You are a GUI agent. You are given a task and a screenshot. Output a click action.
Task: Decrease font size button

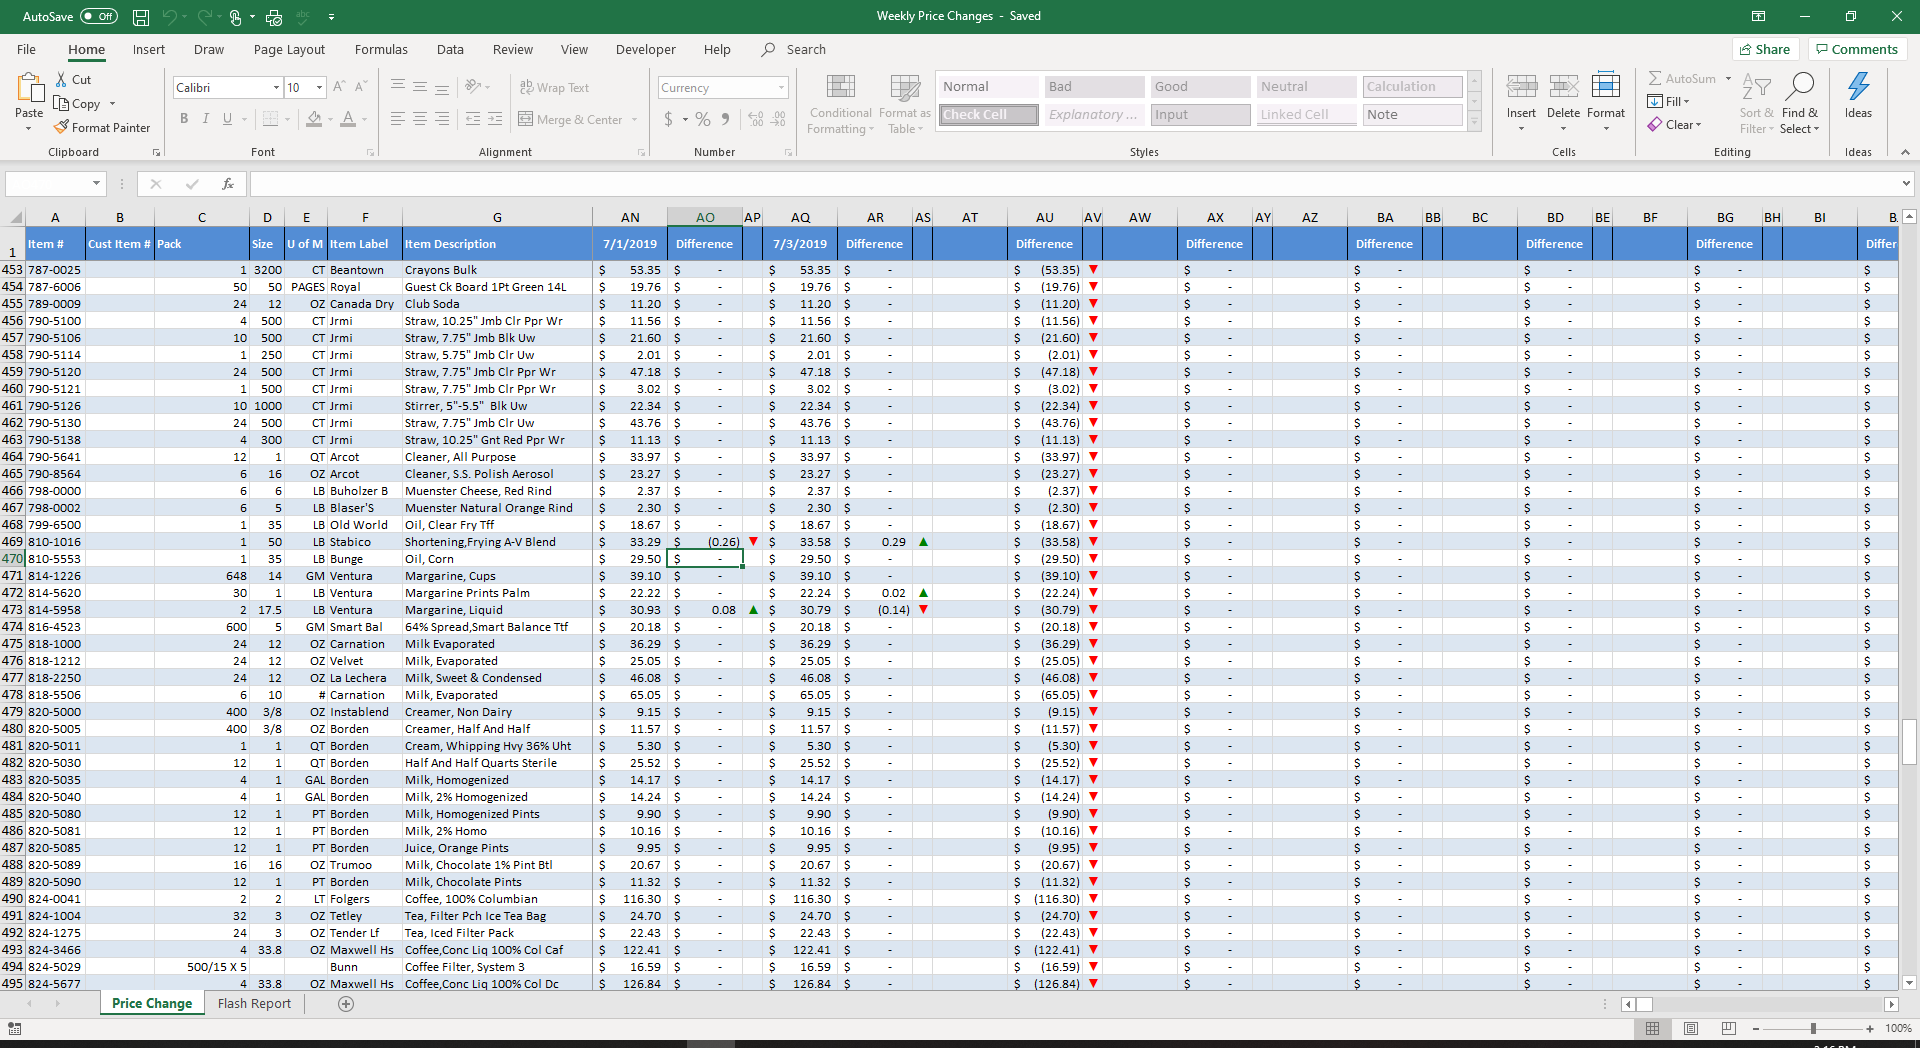[x=361, y=87]
